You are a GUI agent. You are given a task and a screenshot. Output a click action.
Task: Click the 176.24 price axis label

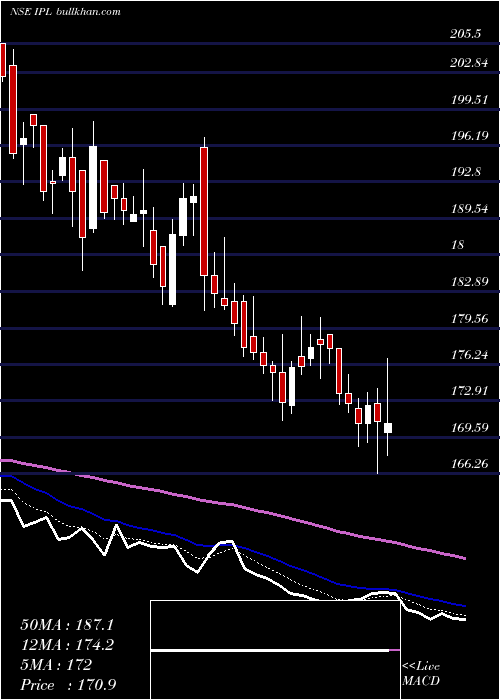[x=469, y=354]
